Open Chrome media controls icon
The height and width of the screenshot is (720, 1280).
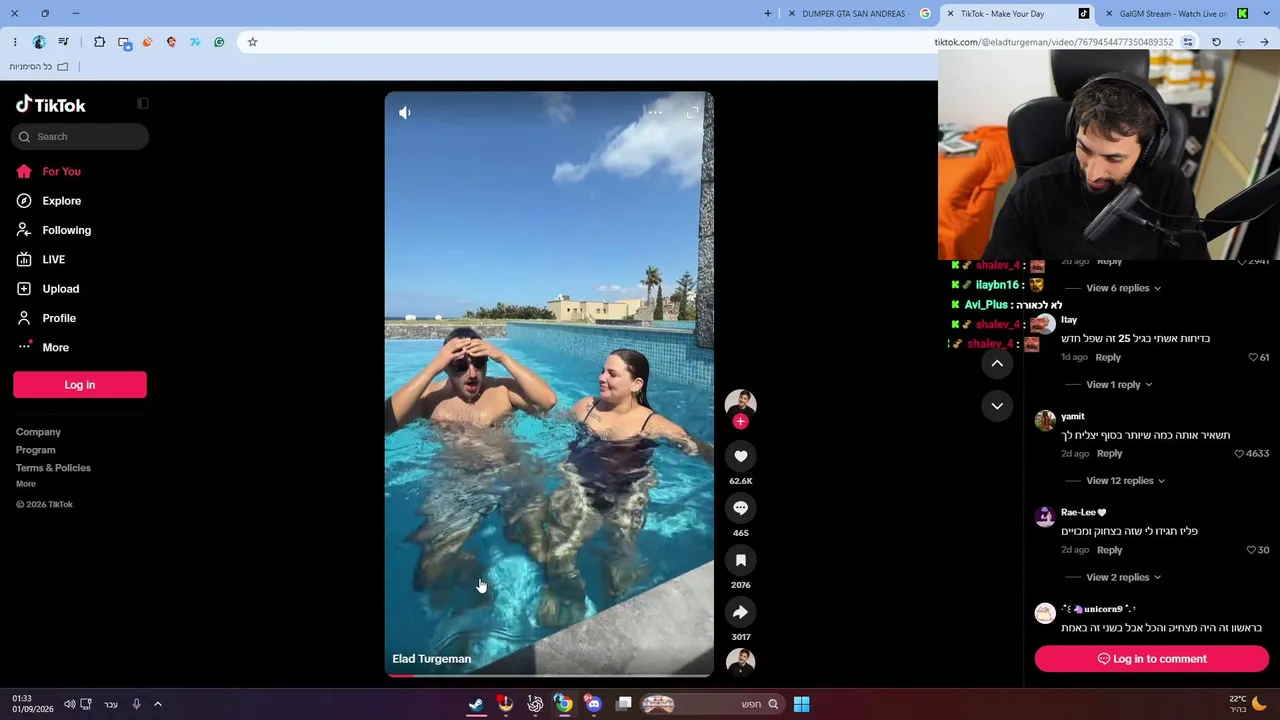pyautogui.click(x=63, y=42)
